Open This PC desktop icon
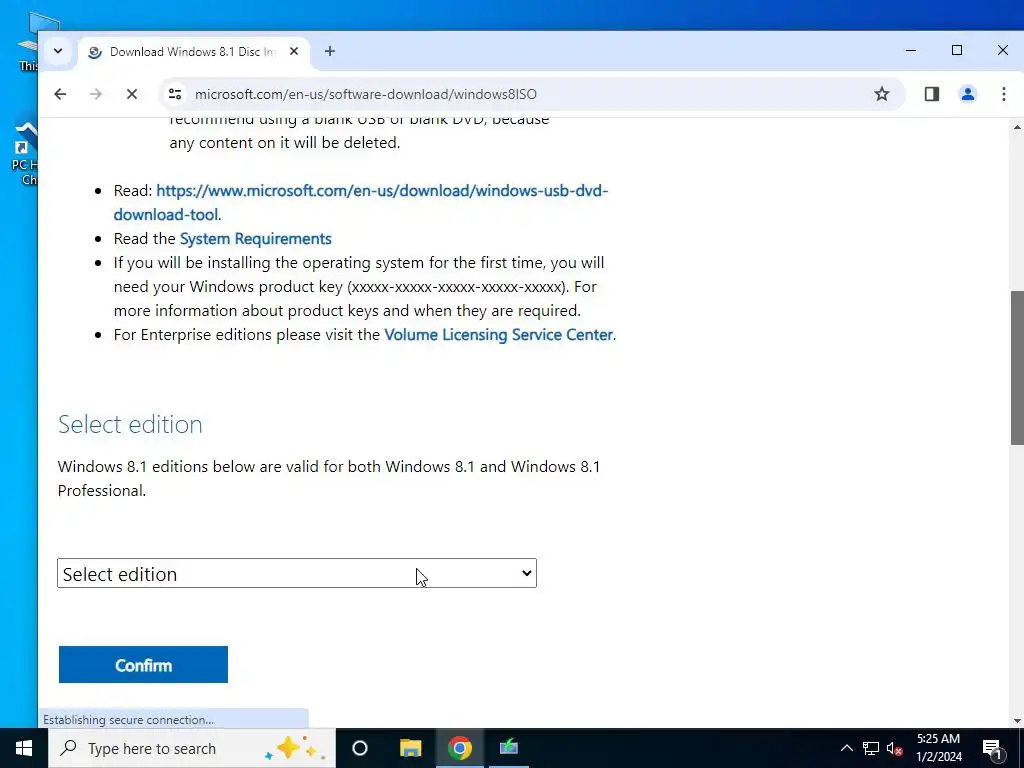 29,40
